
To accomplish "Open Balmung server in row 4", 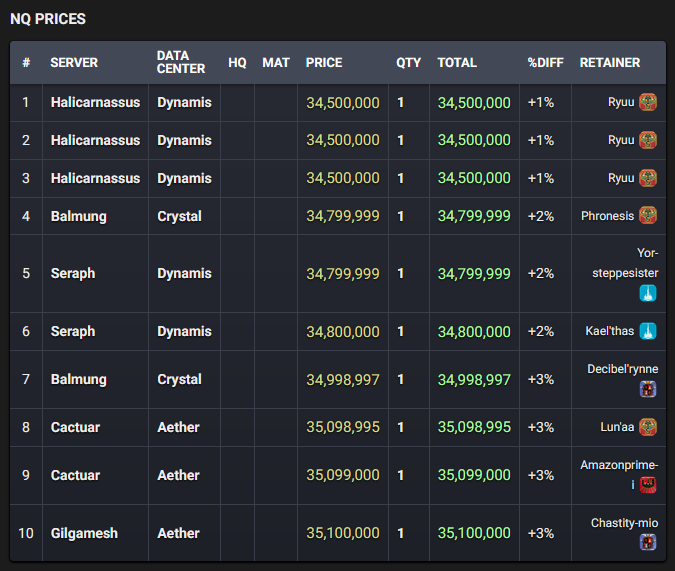I will click(78, 216).
